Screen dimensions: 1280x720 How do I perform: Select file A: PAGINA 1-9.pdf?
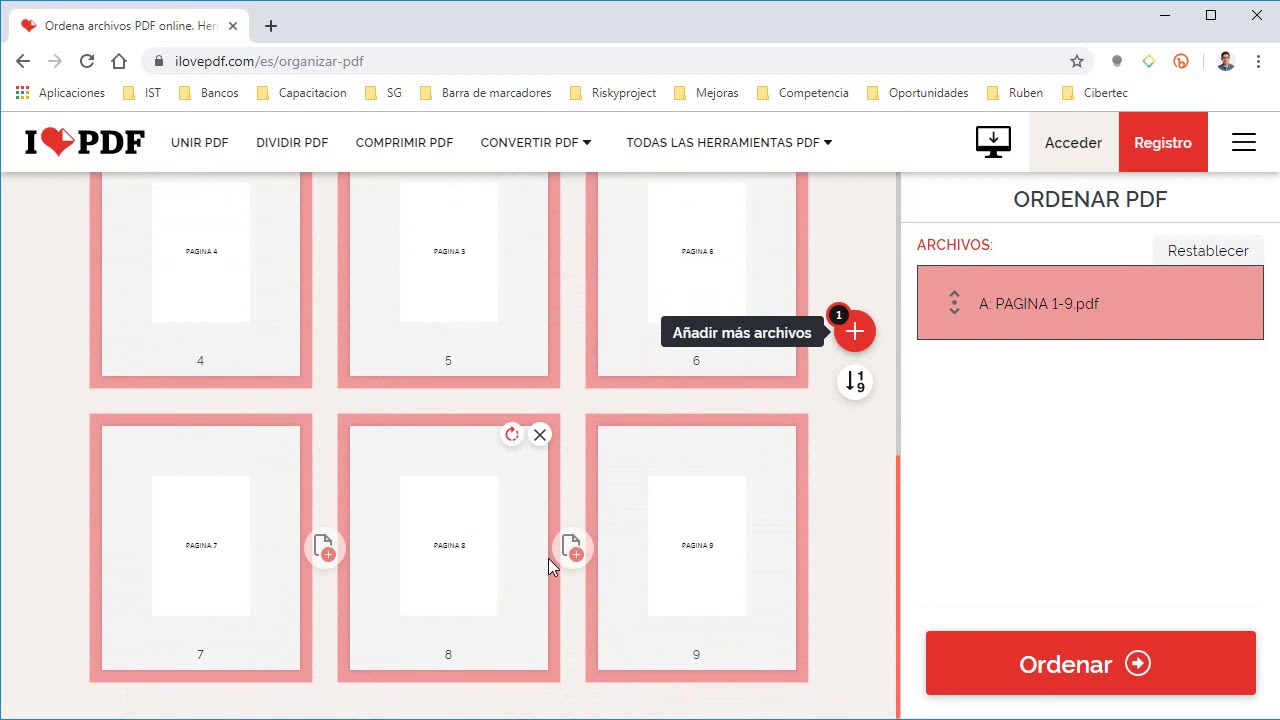1090,303
